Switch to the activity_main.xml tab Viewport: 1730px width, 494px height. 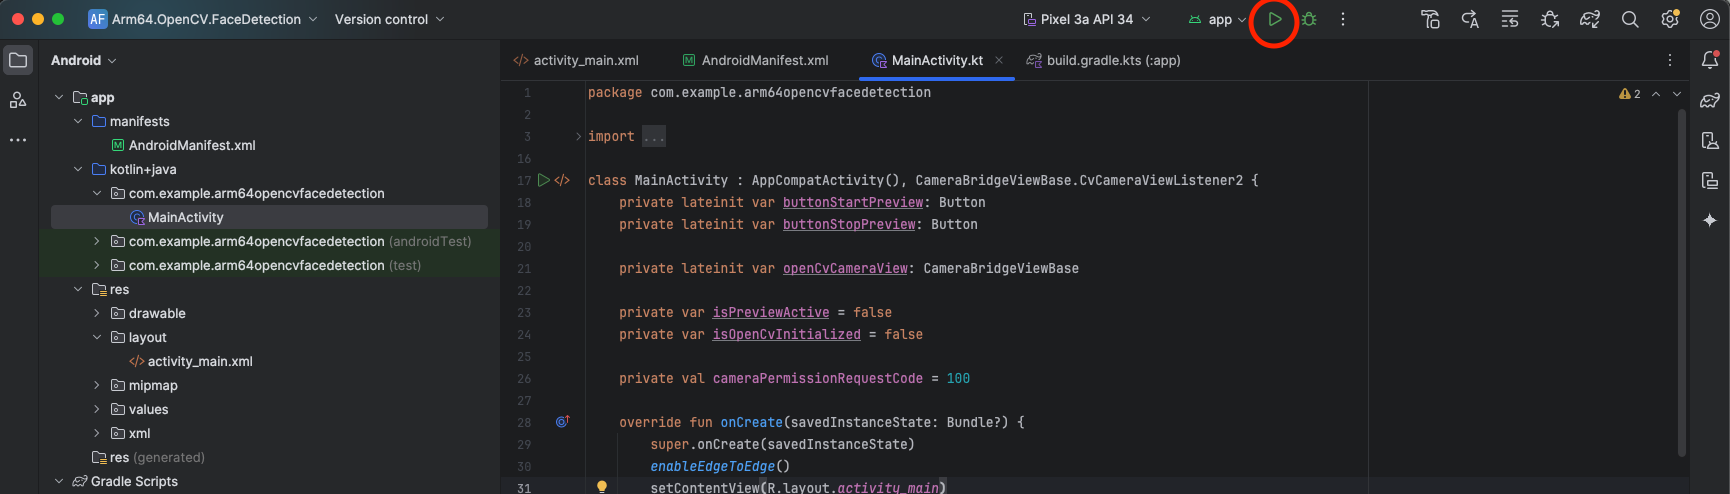point(576,60)
